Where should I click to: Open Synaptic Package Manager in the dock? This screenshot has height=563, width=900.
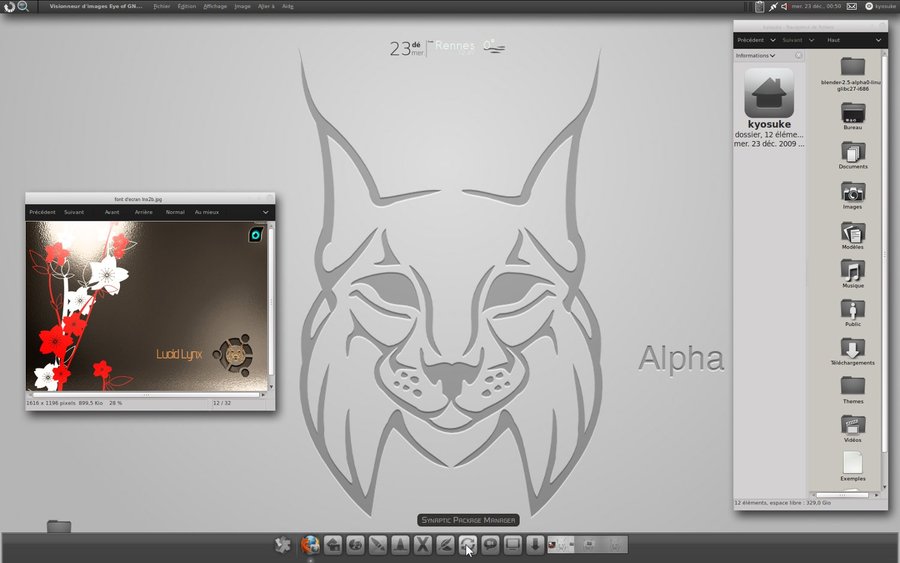(x=467, y=545)
